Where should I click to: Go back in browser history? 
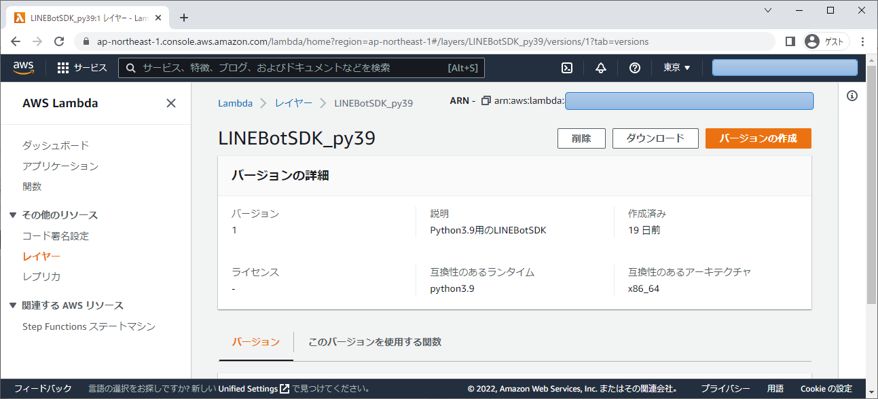point(16,41)
